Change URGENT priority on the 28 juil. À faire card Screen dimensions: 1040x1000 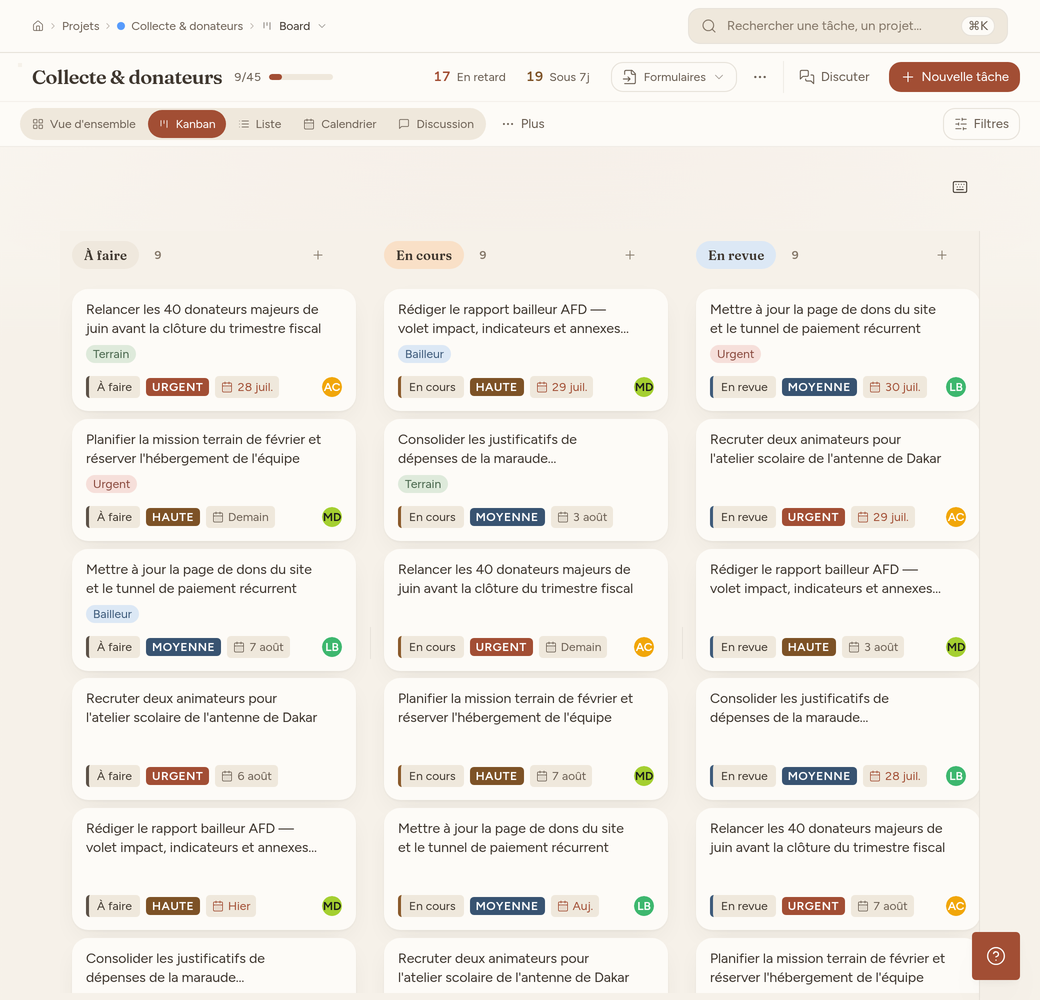(x=177, y=387)
